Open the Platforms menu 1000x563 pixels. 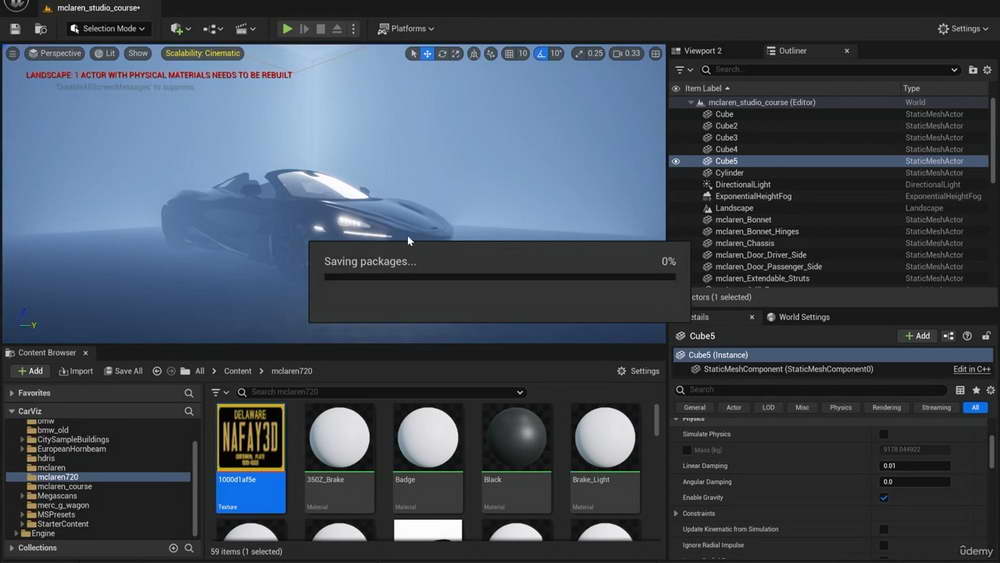tap(406, 29)
